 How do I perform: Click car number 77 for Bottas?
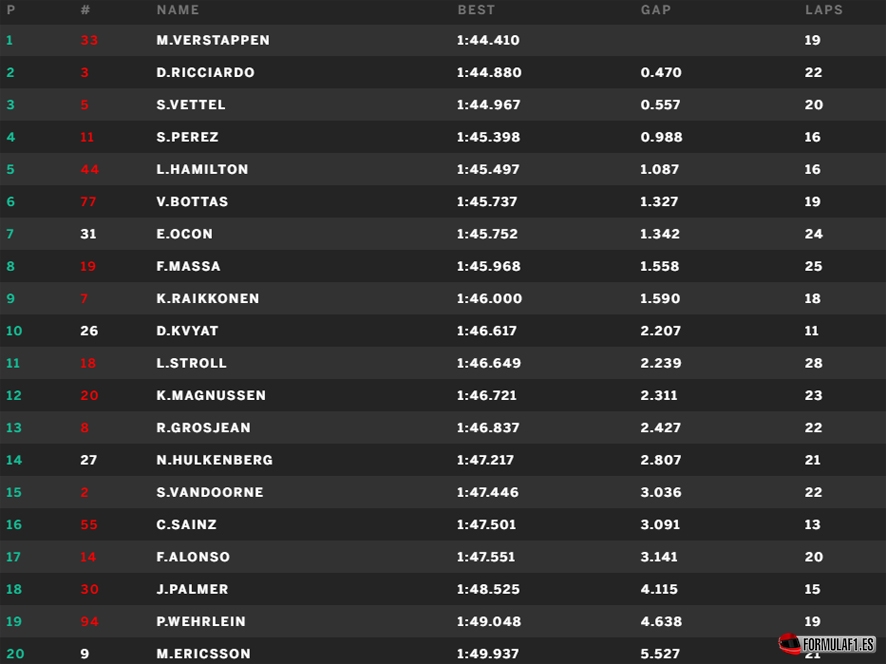click(x=88, y=202)
